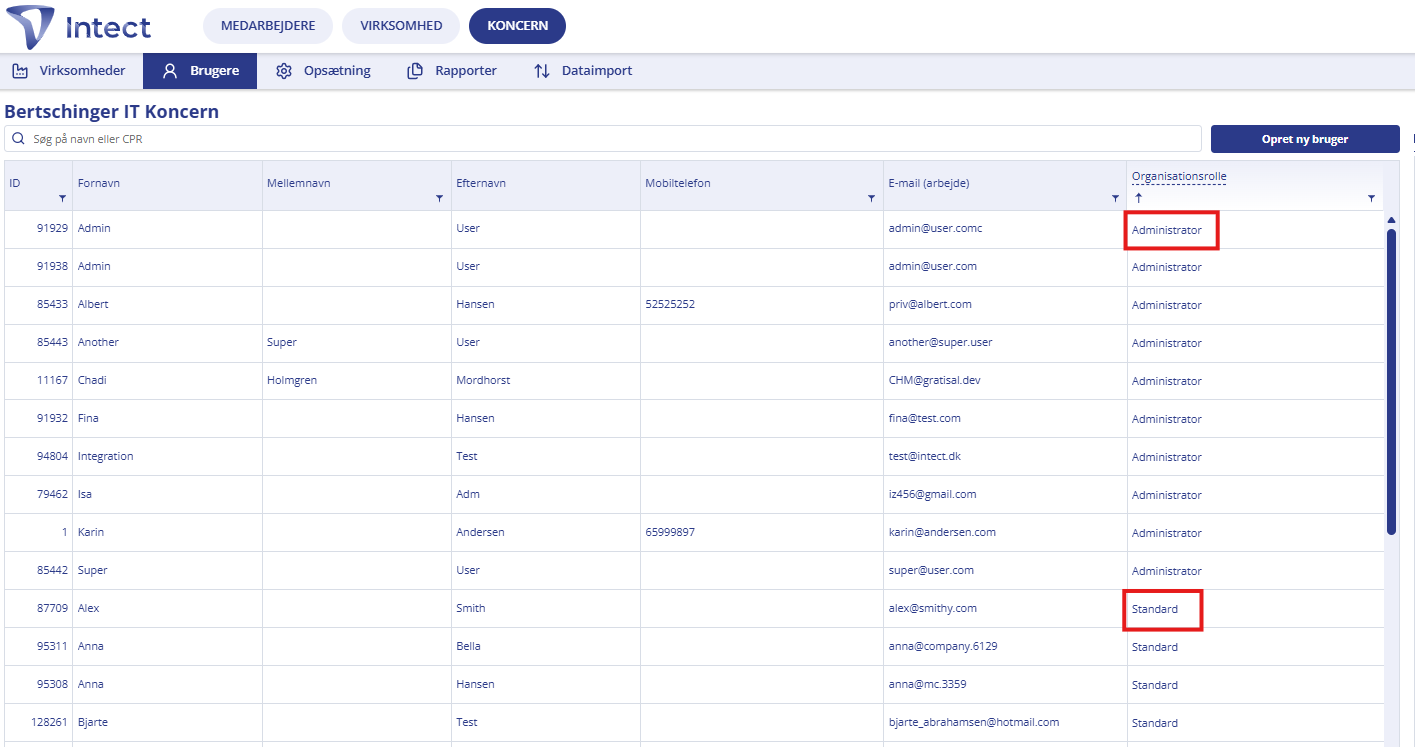Click email super@user.com

pyautogui.click(x=930, y=570)
